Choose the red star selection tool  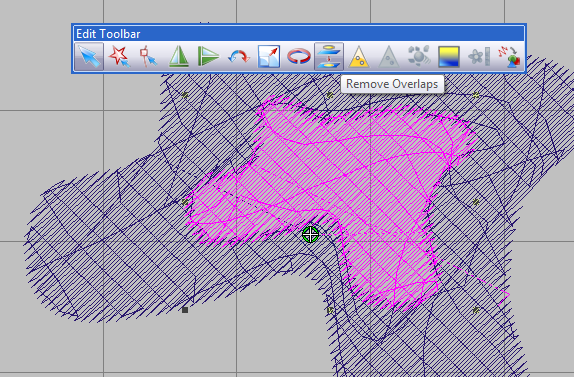pyautogui.click(x=119, y=57)
